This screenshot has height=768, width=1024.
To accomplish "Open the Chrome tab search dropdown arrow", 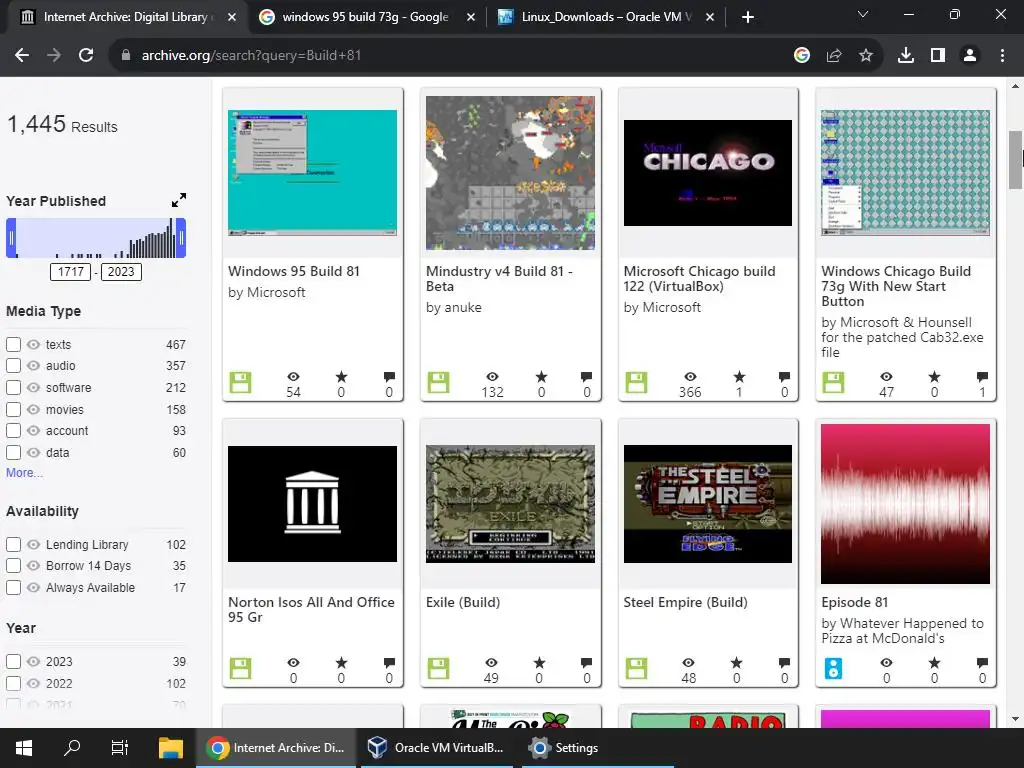I will pyautogui.click(x=863, y=14).
